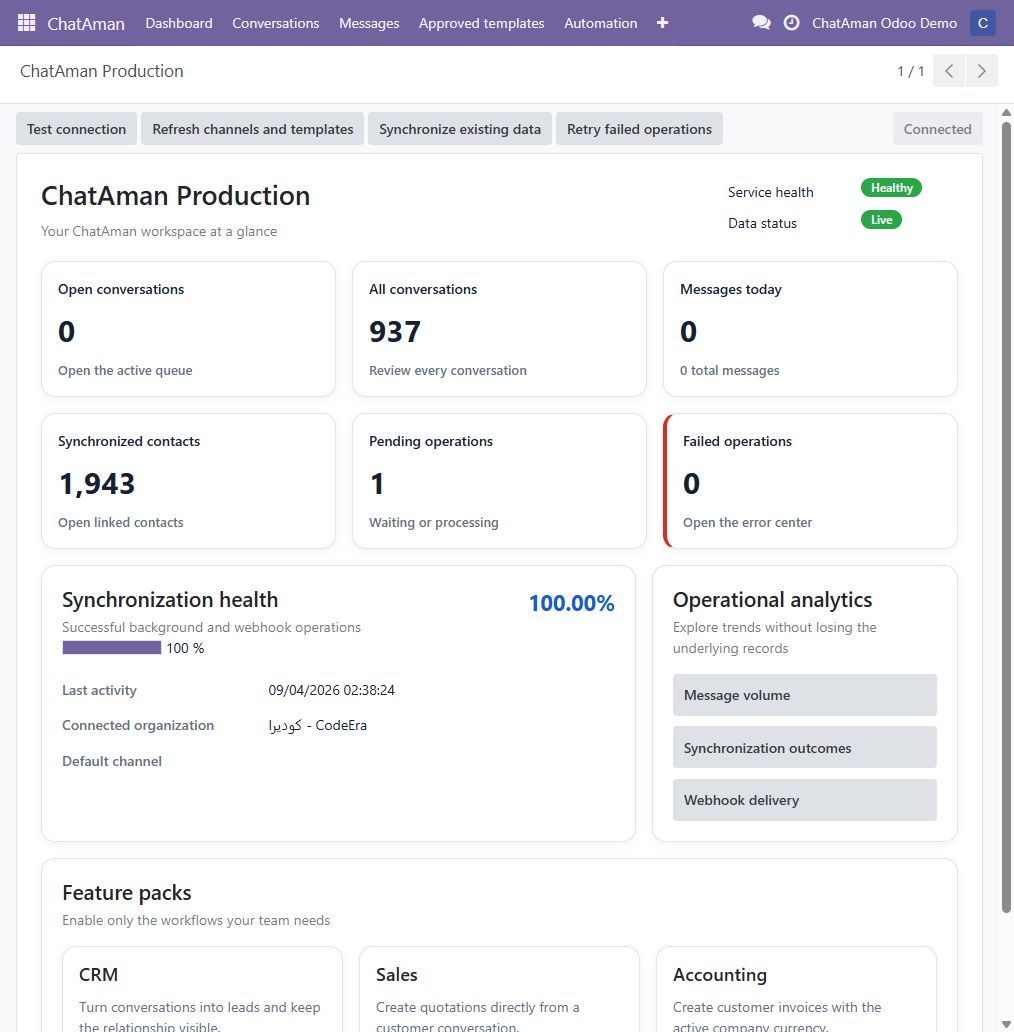This screenshot has height=1032, width=1014.
Task: Open the Sales feature pack card
Action: click(x=499, y=989)
